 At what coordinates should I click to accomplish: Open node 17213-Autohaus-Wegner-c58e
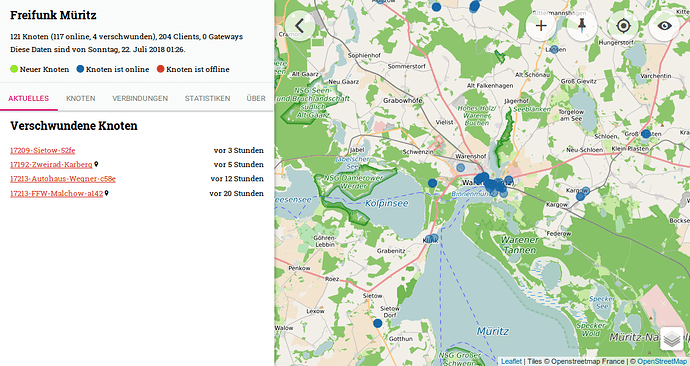pos(63,179)
